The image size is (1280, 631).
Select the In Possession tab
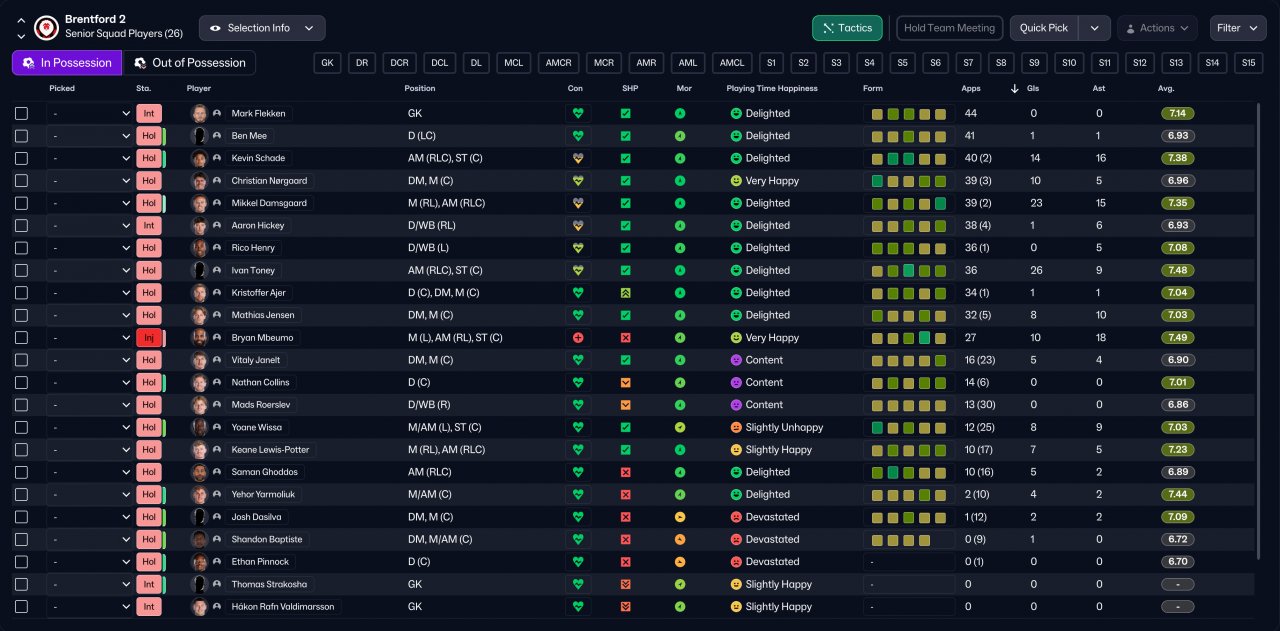click(67, 63)
